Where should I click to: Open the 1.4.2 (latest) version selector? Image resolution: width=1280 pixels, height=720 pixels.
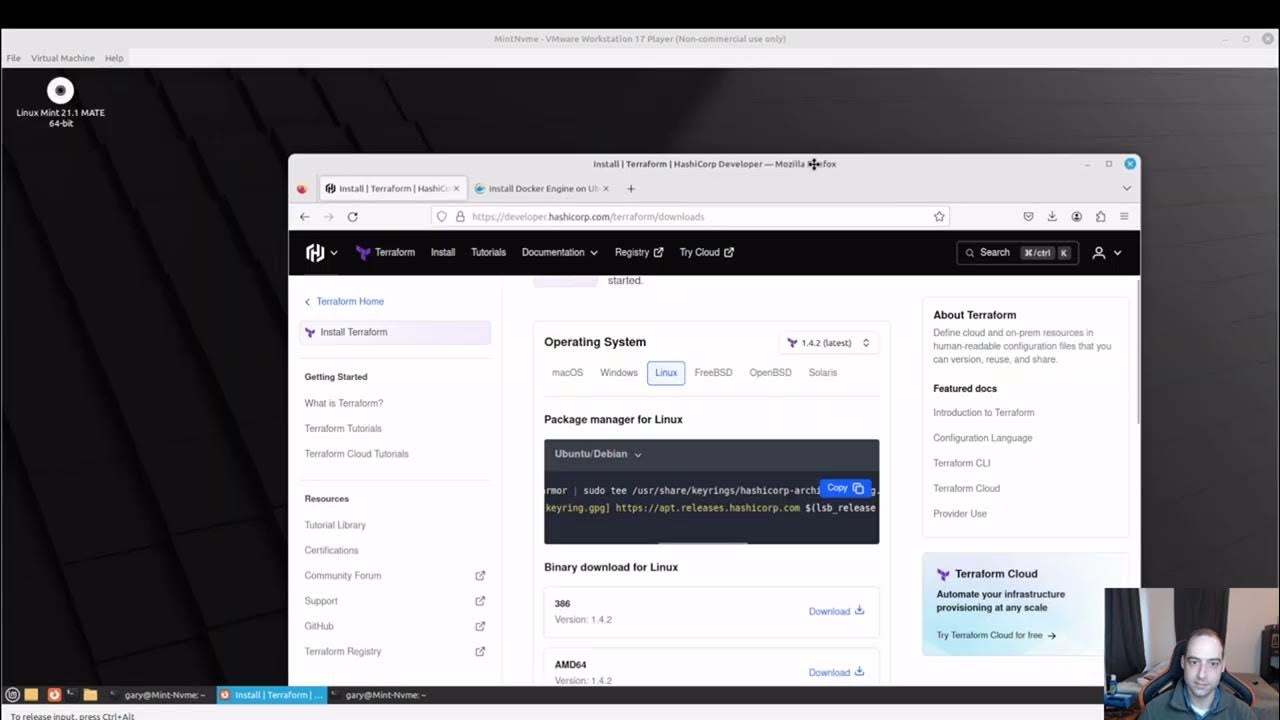pyautogui.click(x=828, y=343)
